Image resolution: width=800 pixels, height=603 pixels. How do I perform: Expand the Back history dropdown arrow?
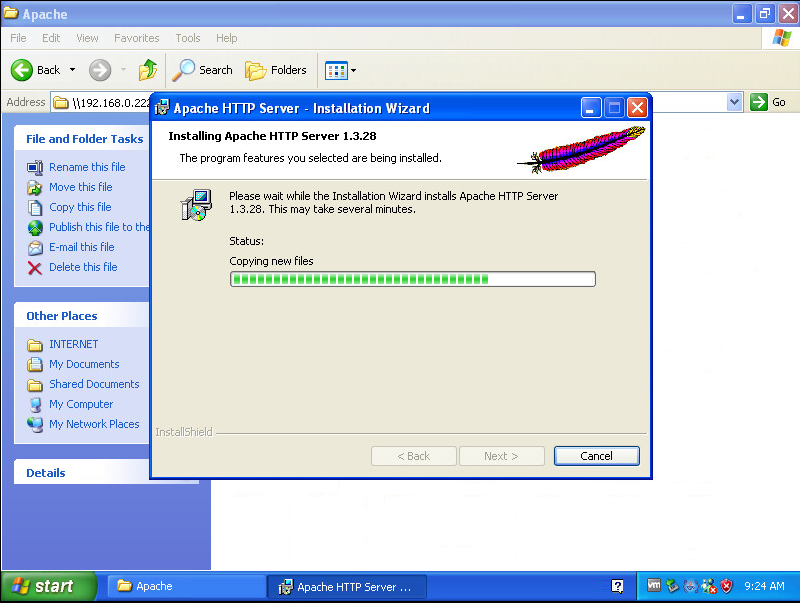[72, 70]
